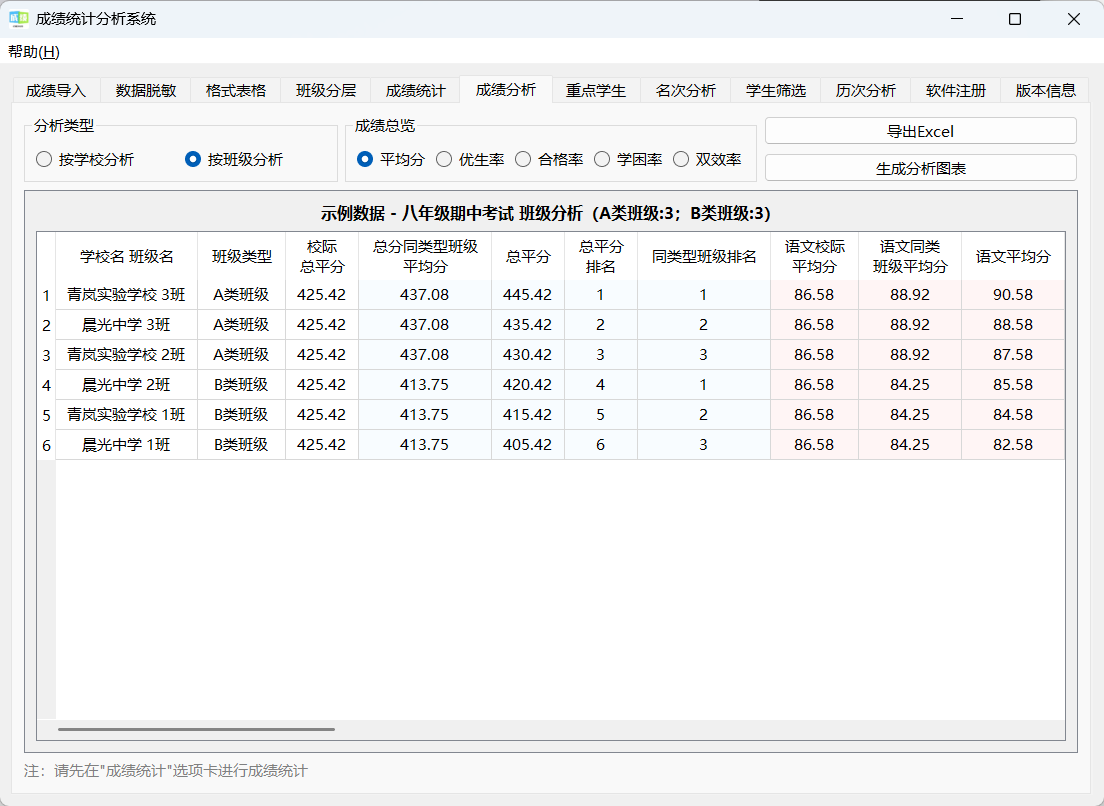
Task: Select row header number 5
Action: (46, 415)
